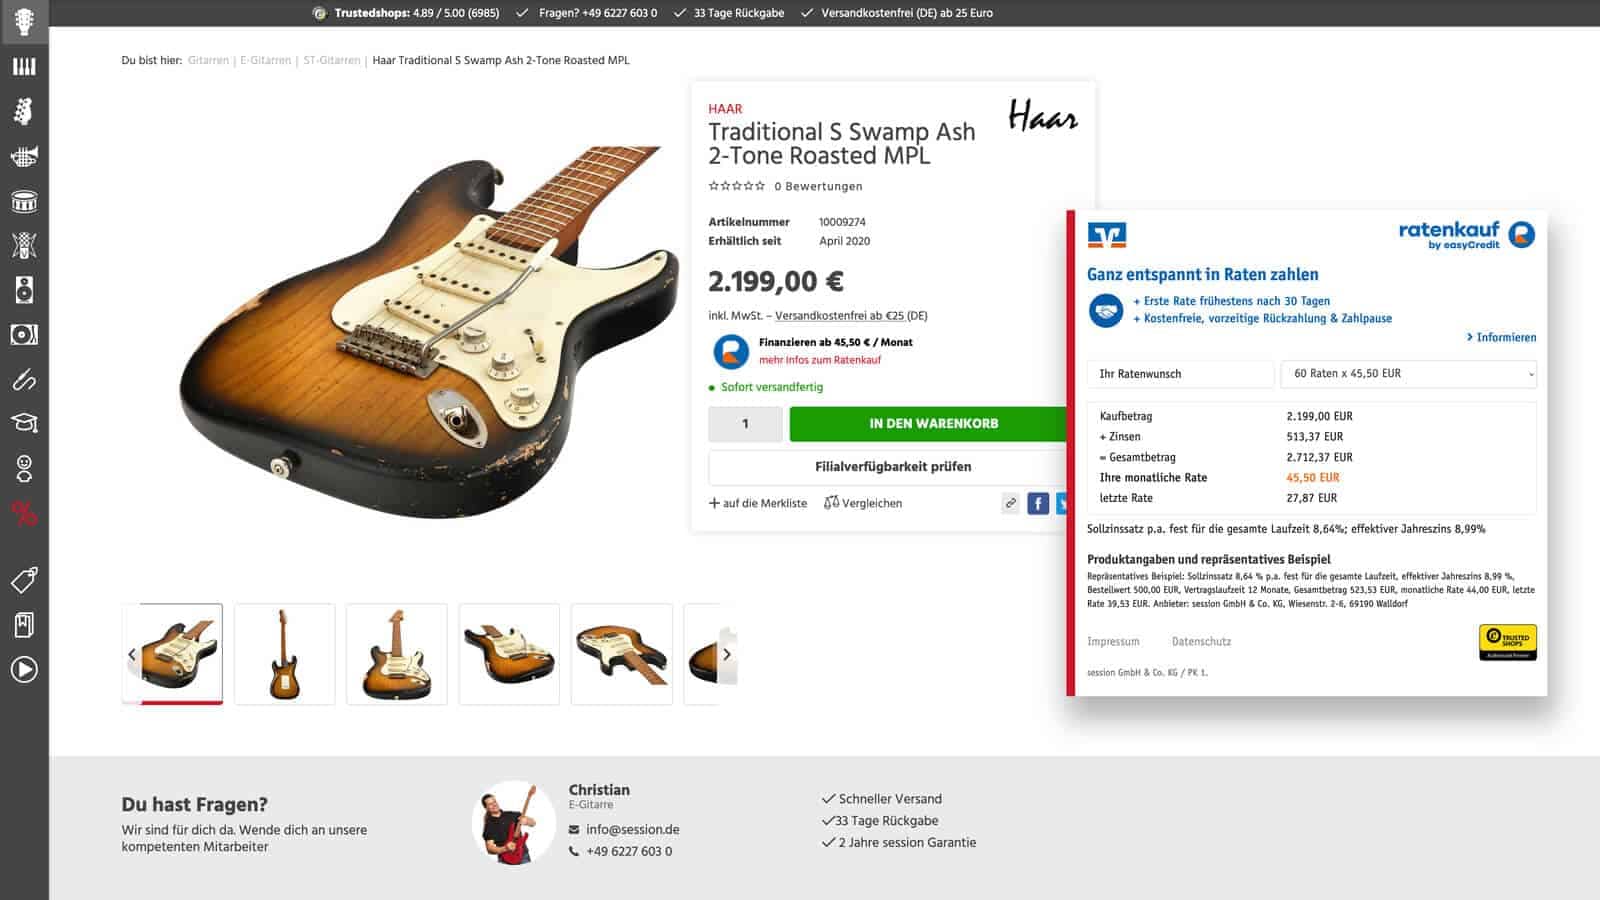This screenshot has height=900, width=1600.
Task: Open the speaker category in the sidebar
Action: [24, 290]
